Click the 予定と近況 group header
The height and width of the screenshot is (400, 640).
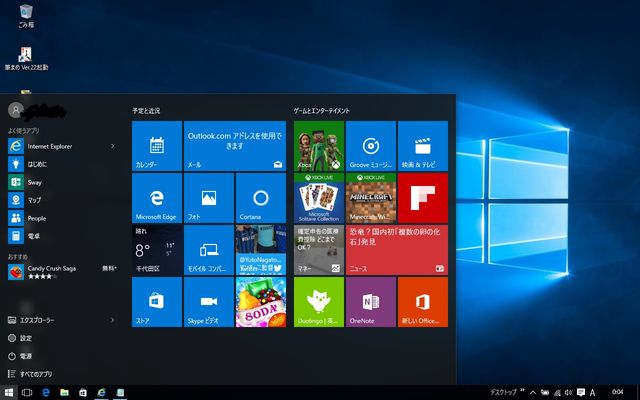(x=146, y=111)
